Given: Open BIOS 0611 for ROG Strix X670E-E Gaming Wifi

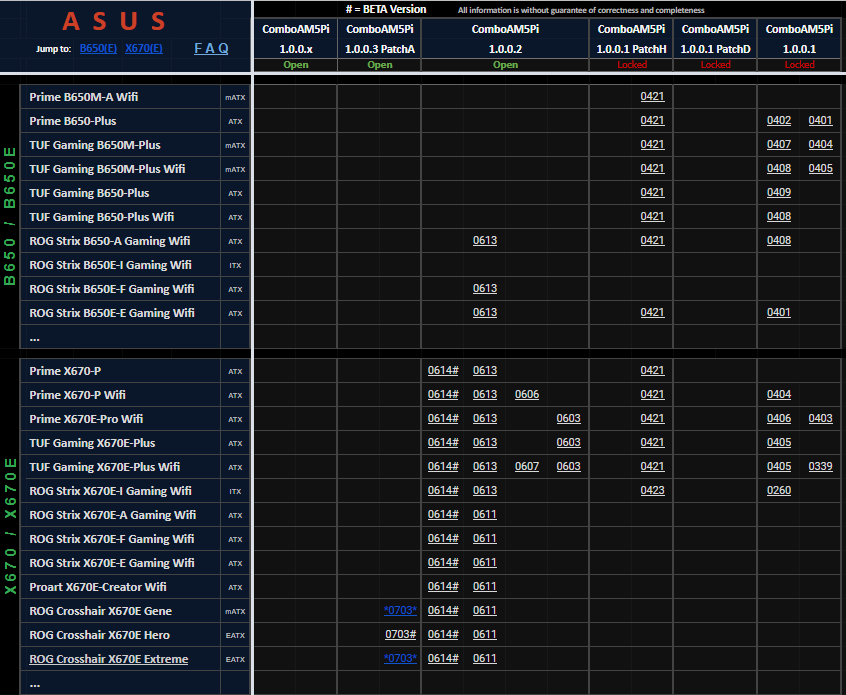Looking at the screenshot, I should tap(485, 562).
